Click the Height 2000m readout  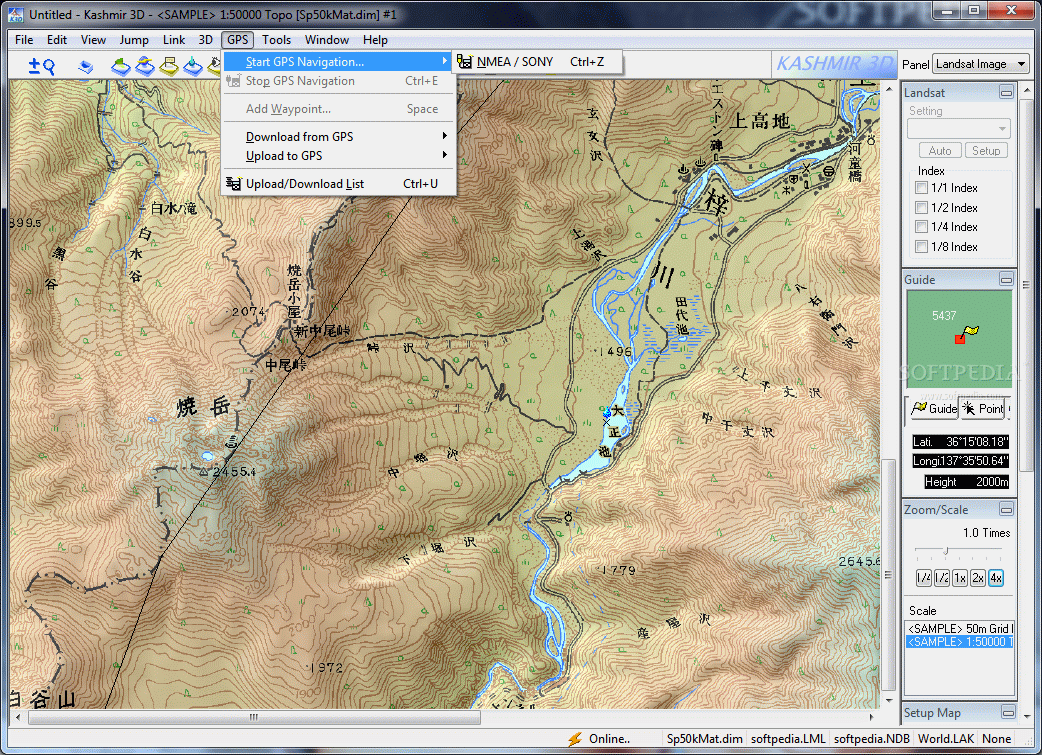tap(966, 482)
